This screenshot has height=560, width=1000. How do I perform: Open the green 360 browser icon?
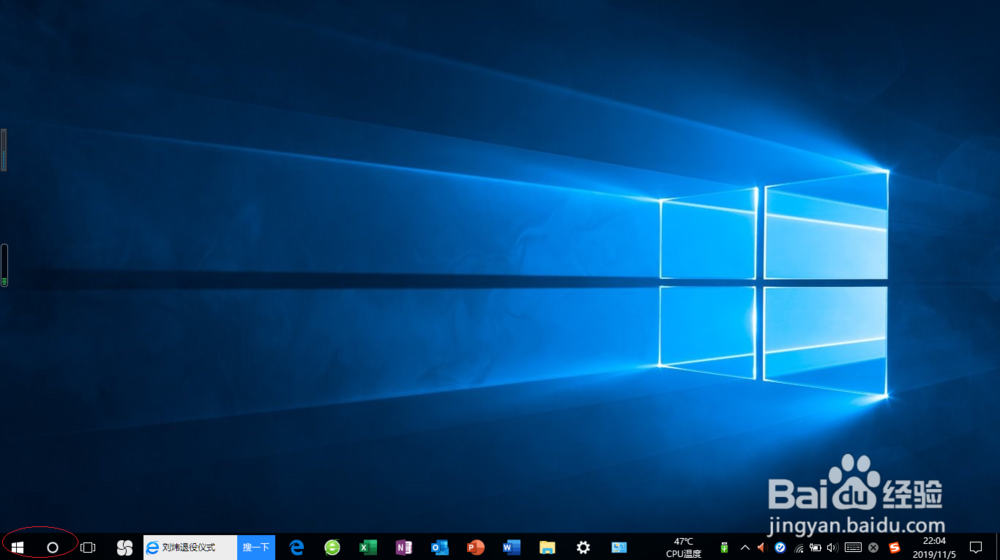(x=332, y=547)
